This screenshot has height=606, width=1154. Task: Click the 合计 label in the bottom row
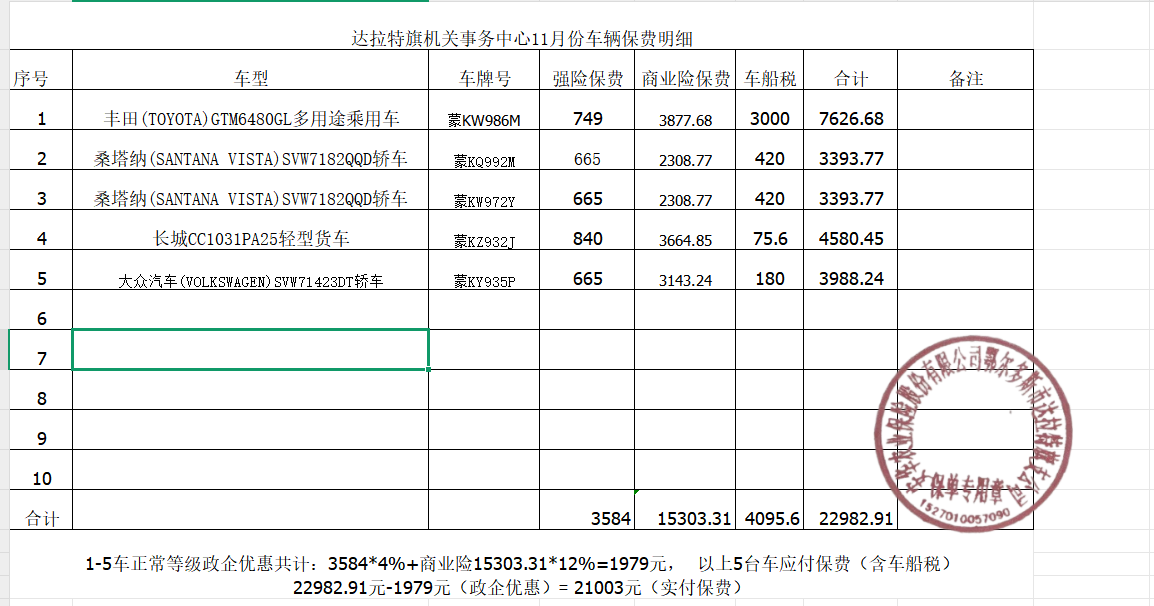[41, 518]
